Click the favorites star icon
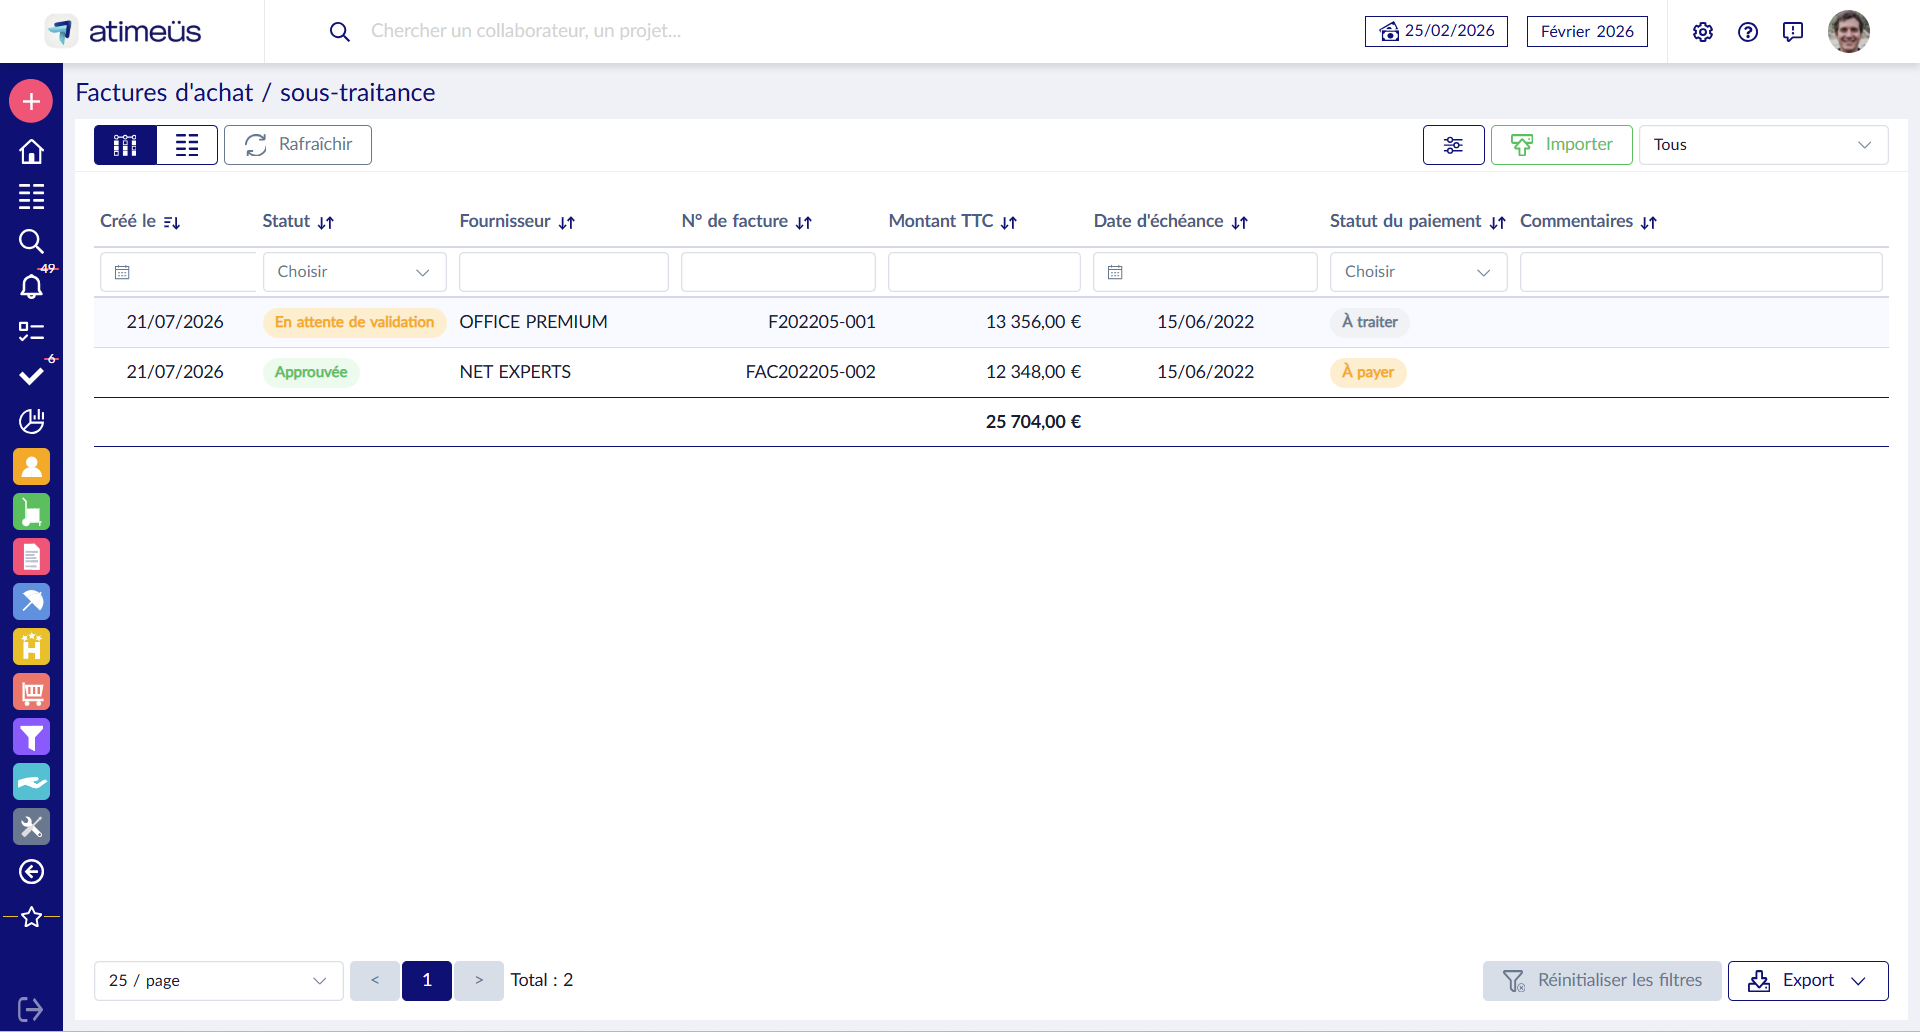1920x1032 pixels. click(31, 917)
